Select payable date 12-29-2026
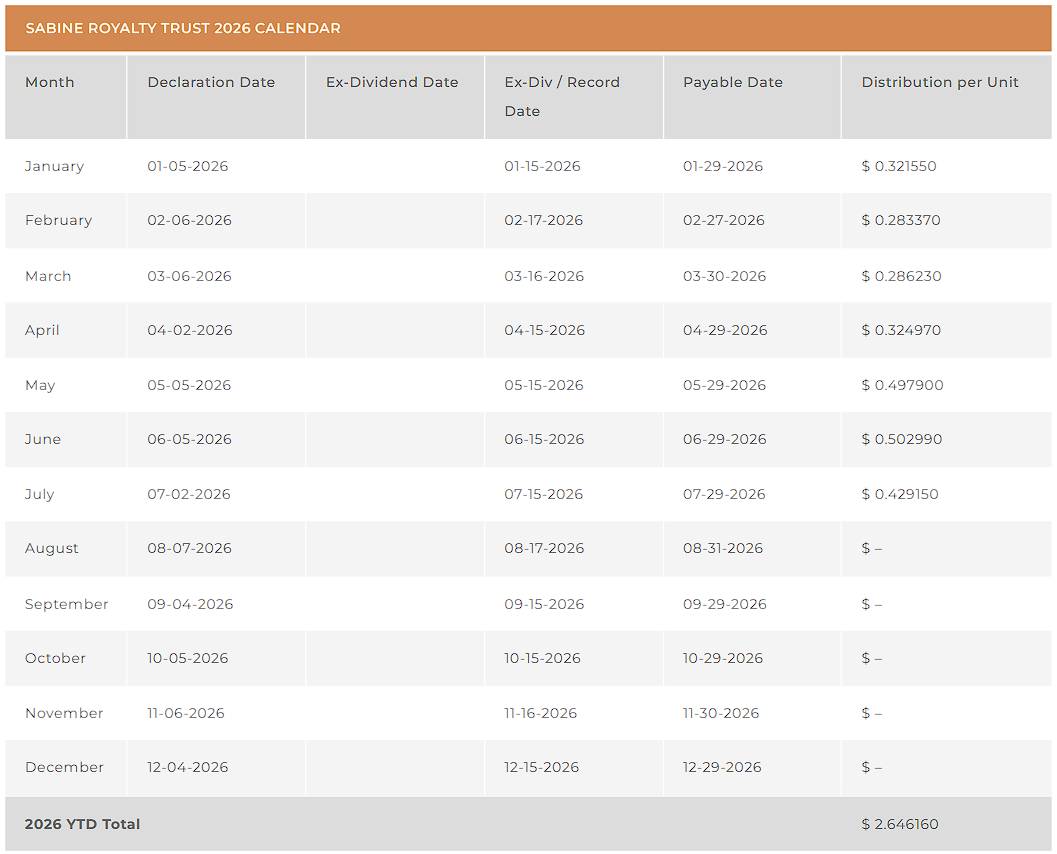This screenshot has height=854, width=1057. [x=723, y=768]
